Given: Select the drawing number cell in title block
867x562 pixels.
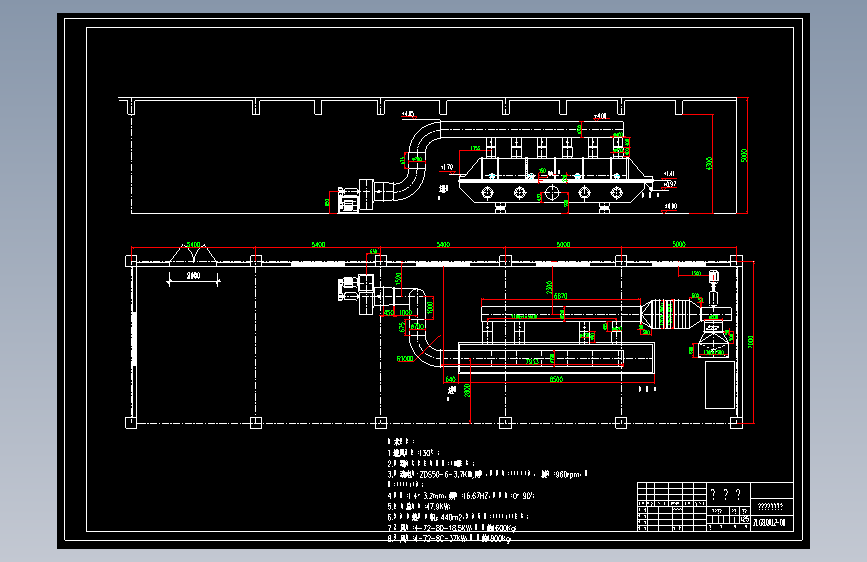Looking at the screenshot, I should coord(770,522).
